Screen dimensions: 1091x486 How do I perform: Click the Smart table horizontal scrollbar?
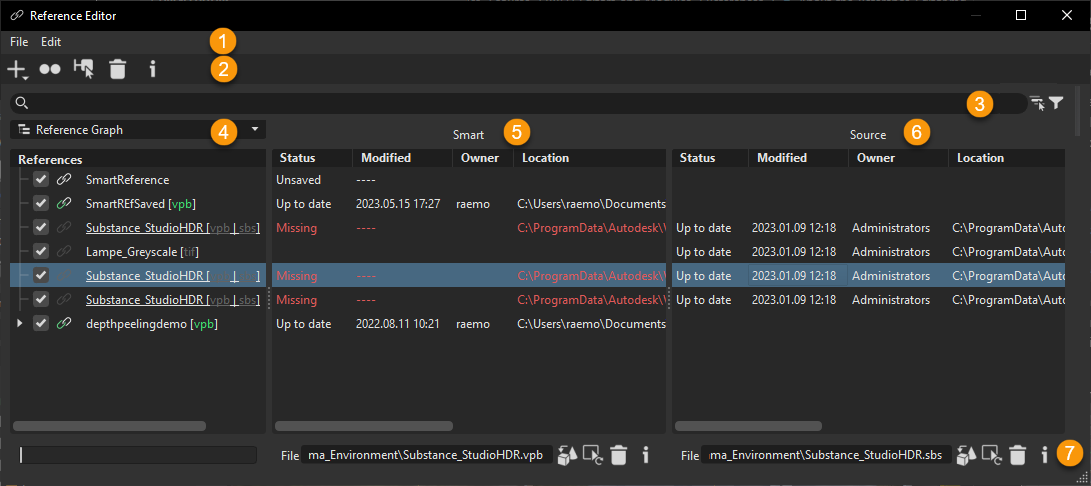(x=364, y=426)
